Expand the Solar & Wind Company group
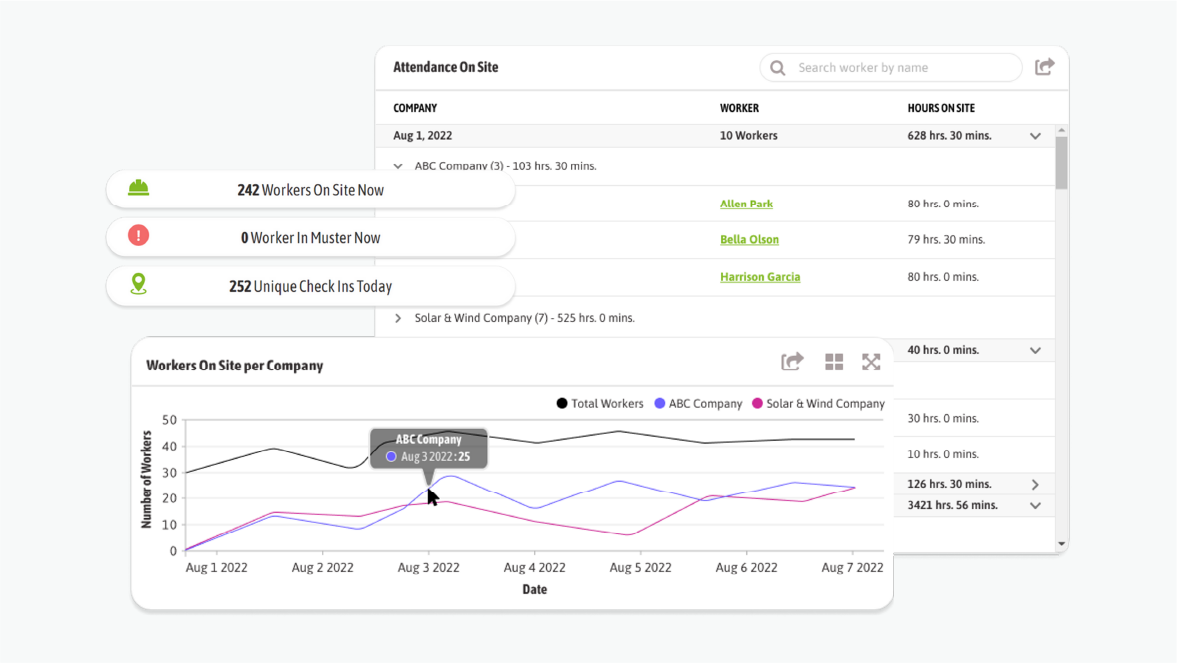 pos(398,318)
